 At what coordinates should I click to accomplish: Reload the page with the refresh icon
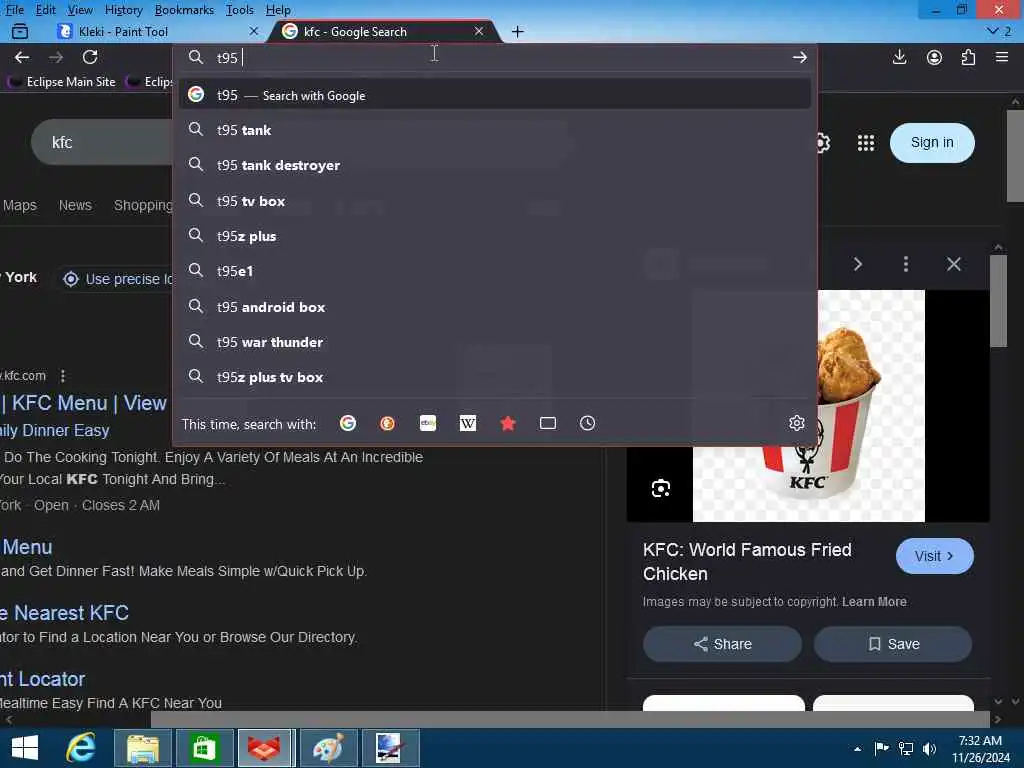pos(90,57)
